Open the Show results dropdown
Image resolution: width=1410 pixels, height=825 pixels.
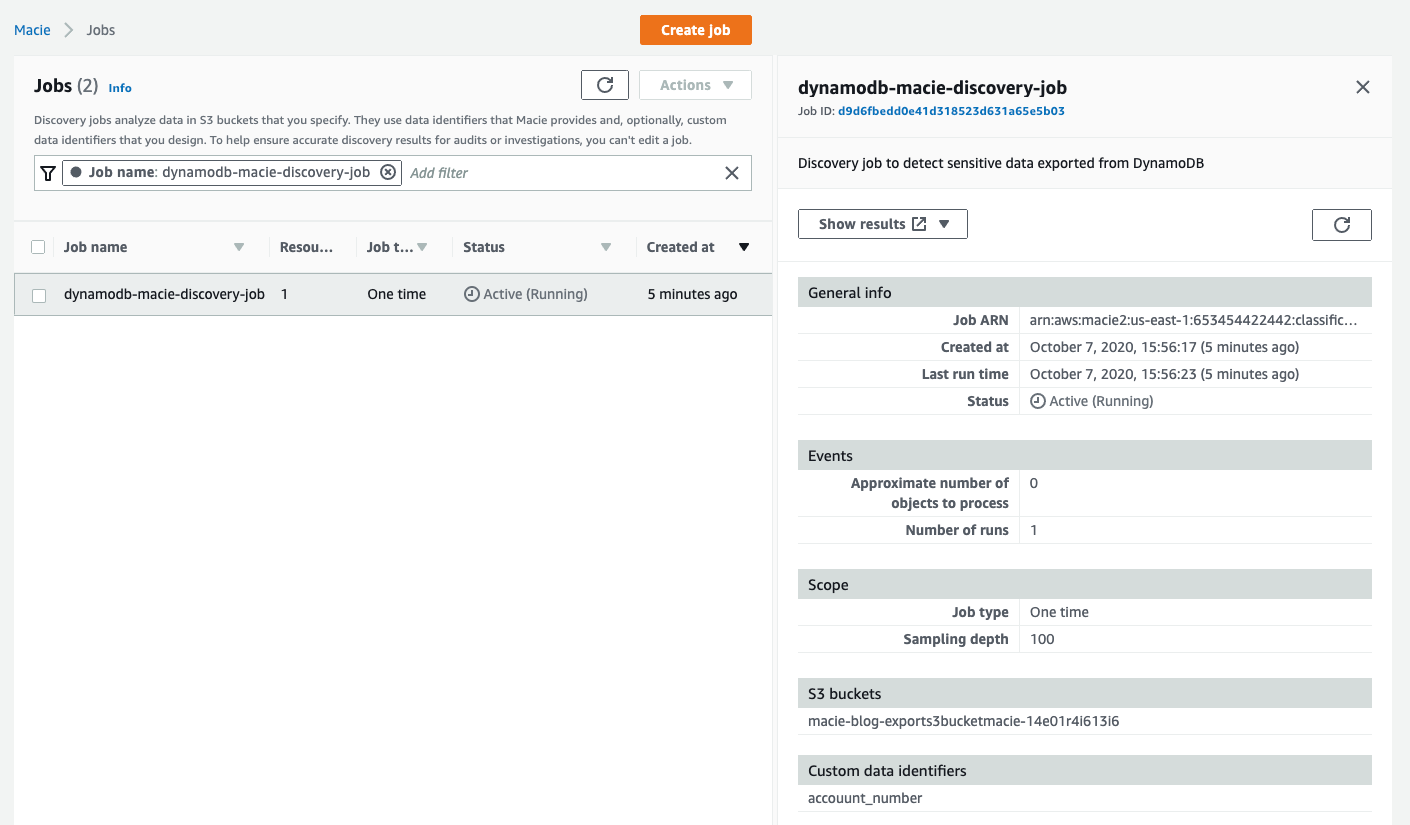[945, 224]
